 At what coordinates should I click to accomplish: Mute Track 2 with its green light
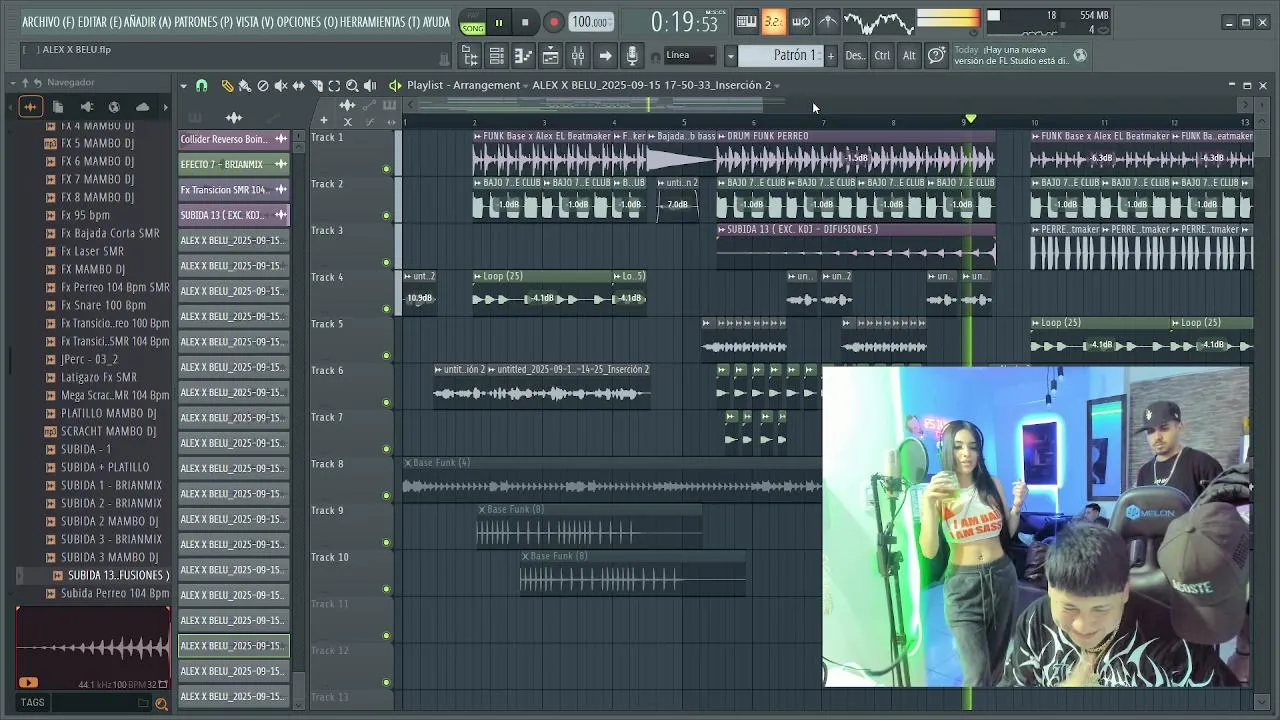click(x=386, y=216)
